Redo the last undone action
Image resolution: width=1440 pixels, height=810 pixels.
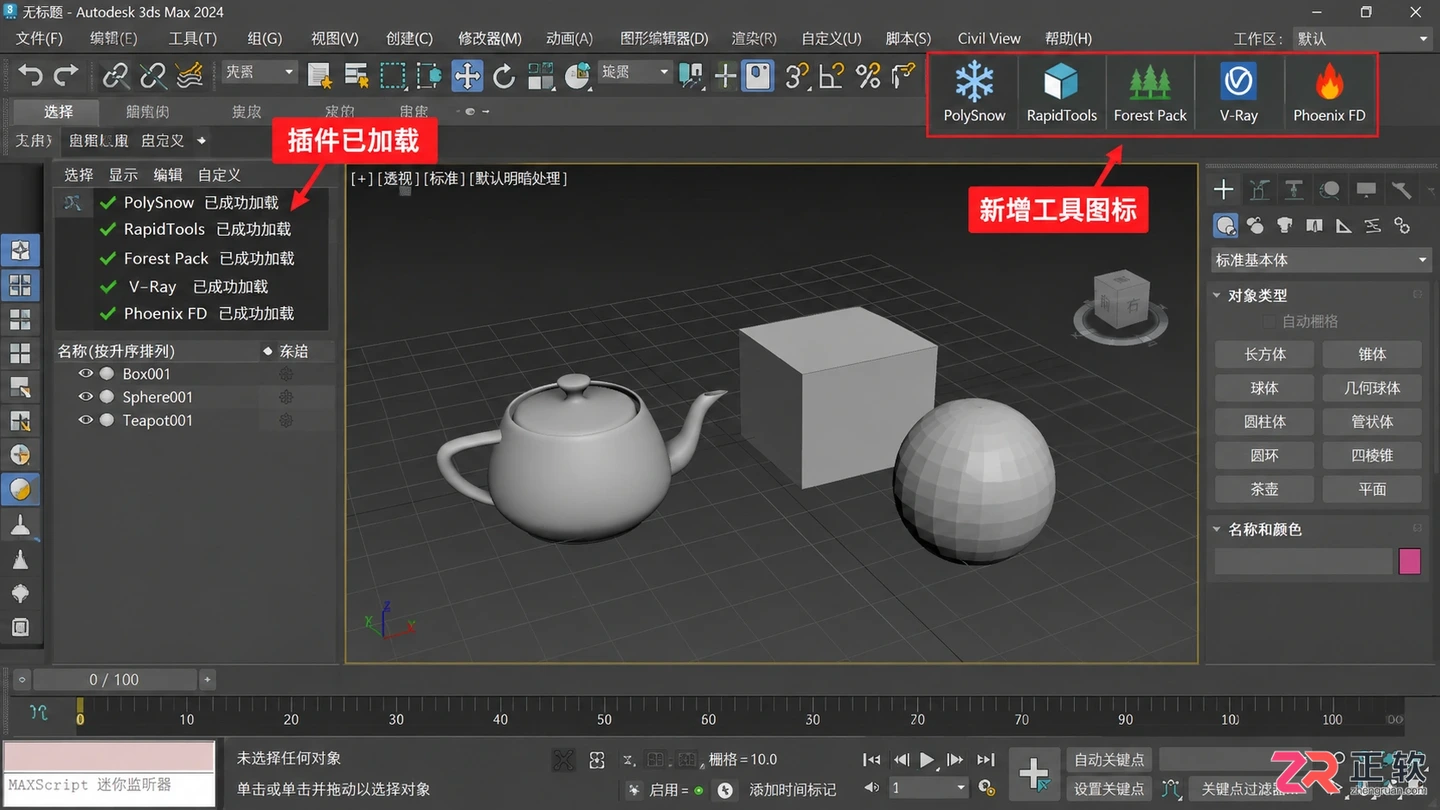[66, 75]
